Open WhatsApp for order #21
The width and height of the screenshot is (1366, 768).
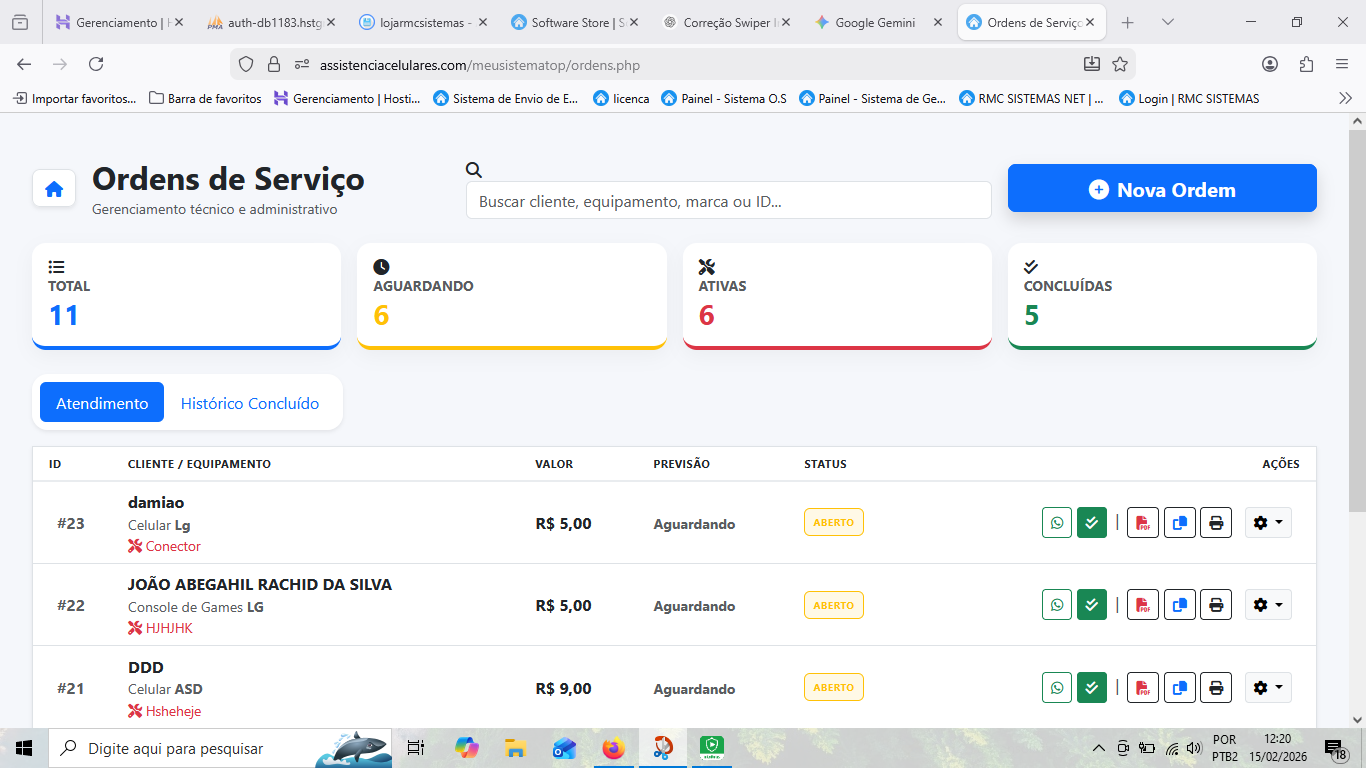pyautogui.click(x=1057, y=688)
